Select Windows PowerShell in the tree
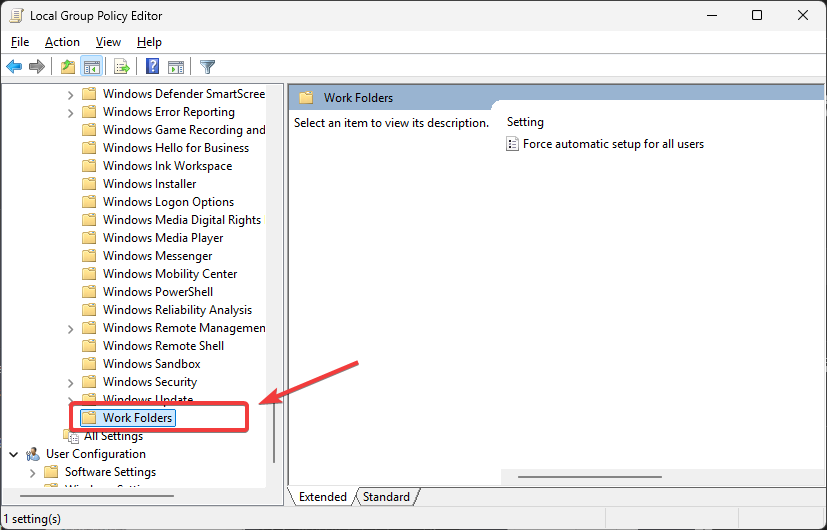 point(157,292)
